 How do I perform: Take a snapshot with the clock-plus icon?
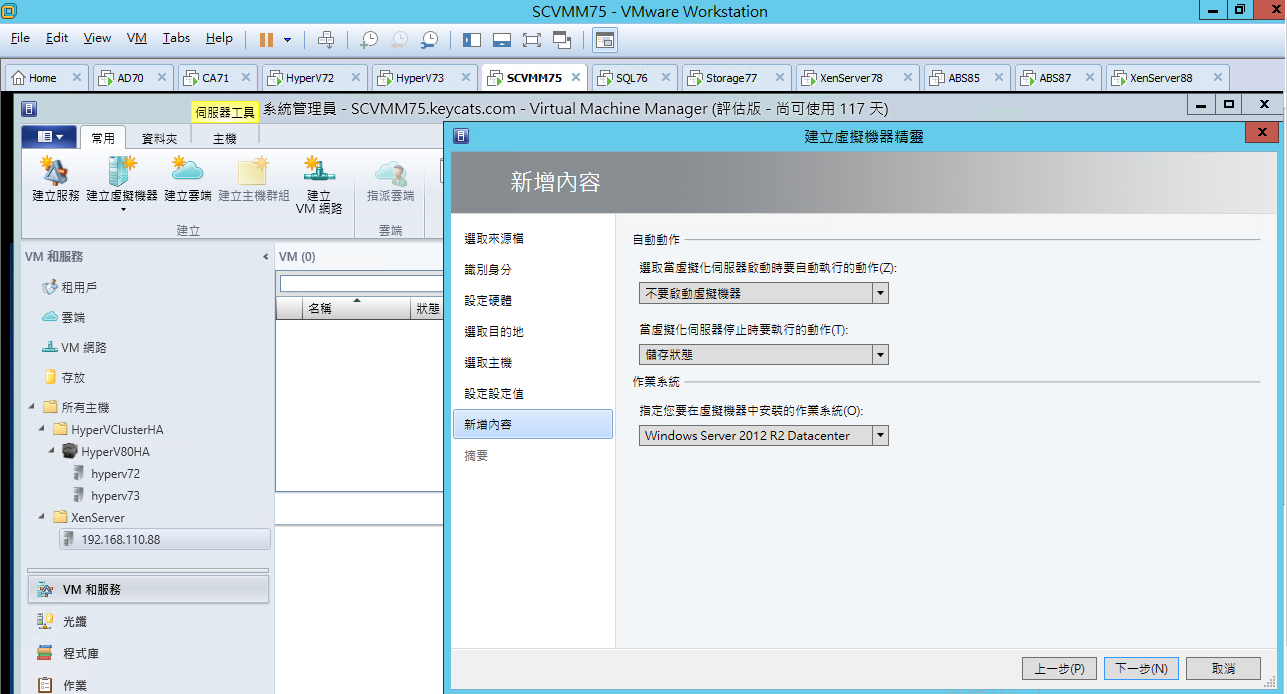(x=369, y=39)
